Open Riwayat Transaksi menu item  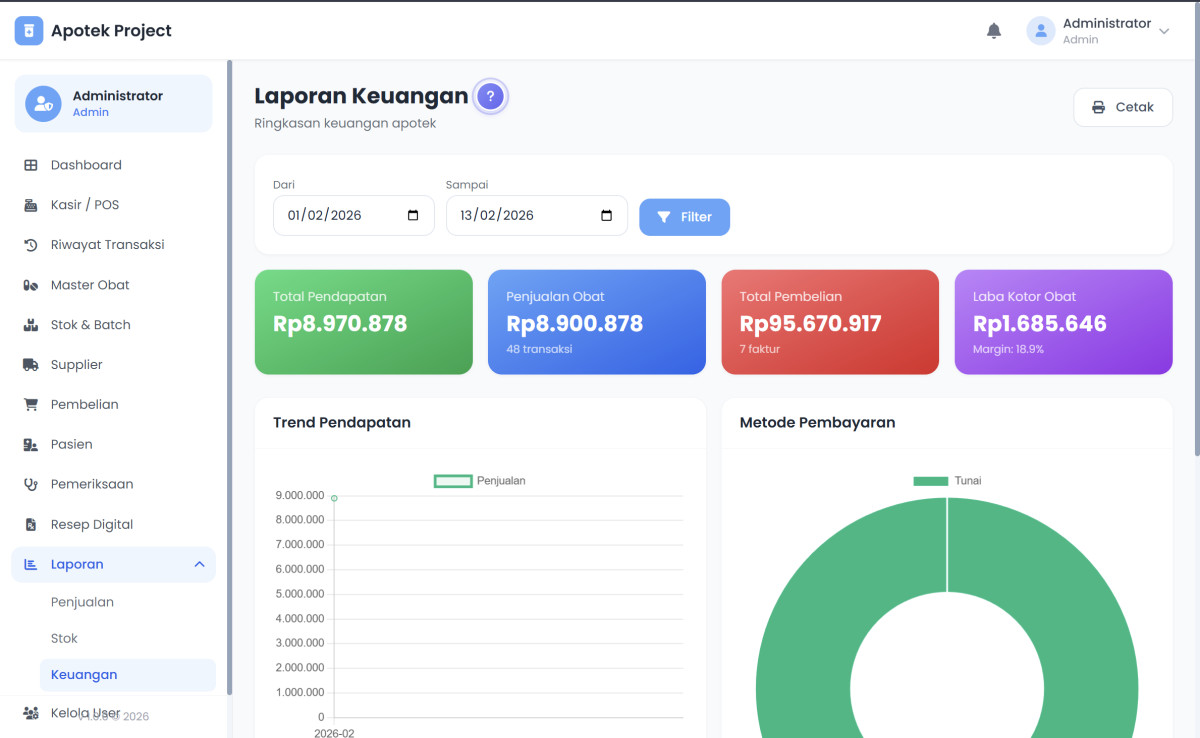coord(113,245)
